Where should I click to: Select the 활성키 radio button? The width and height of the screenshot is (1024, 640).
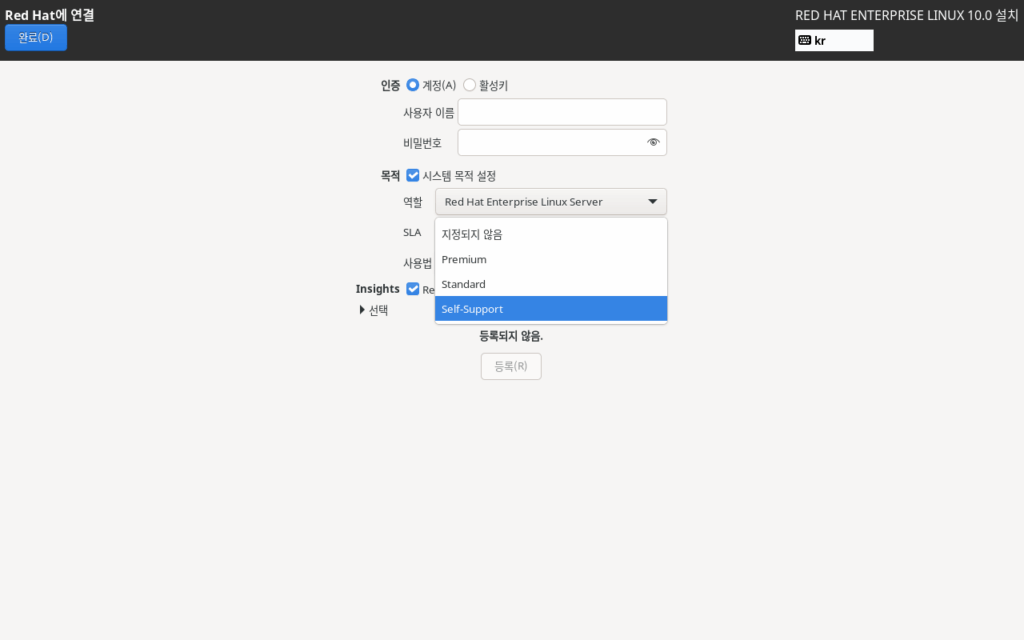pos(469,86)
